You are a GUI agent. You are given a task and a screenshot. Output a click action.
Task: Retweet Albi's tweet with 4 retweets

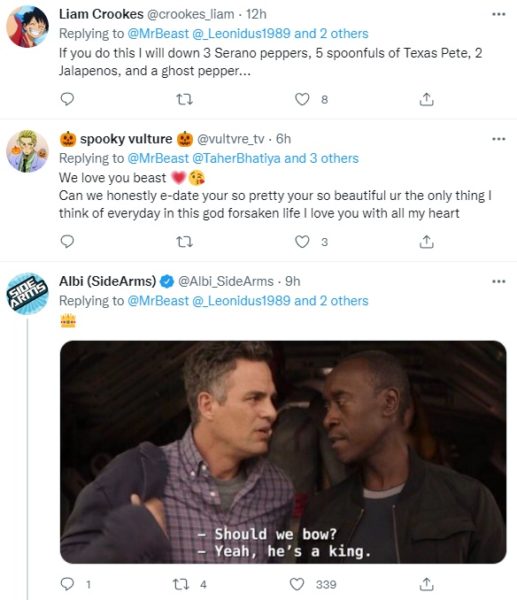tap(181, 584)
